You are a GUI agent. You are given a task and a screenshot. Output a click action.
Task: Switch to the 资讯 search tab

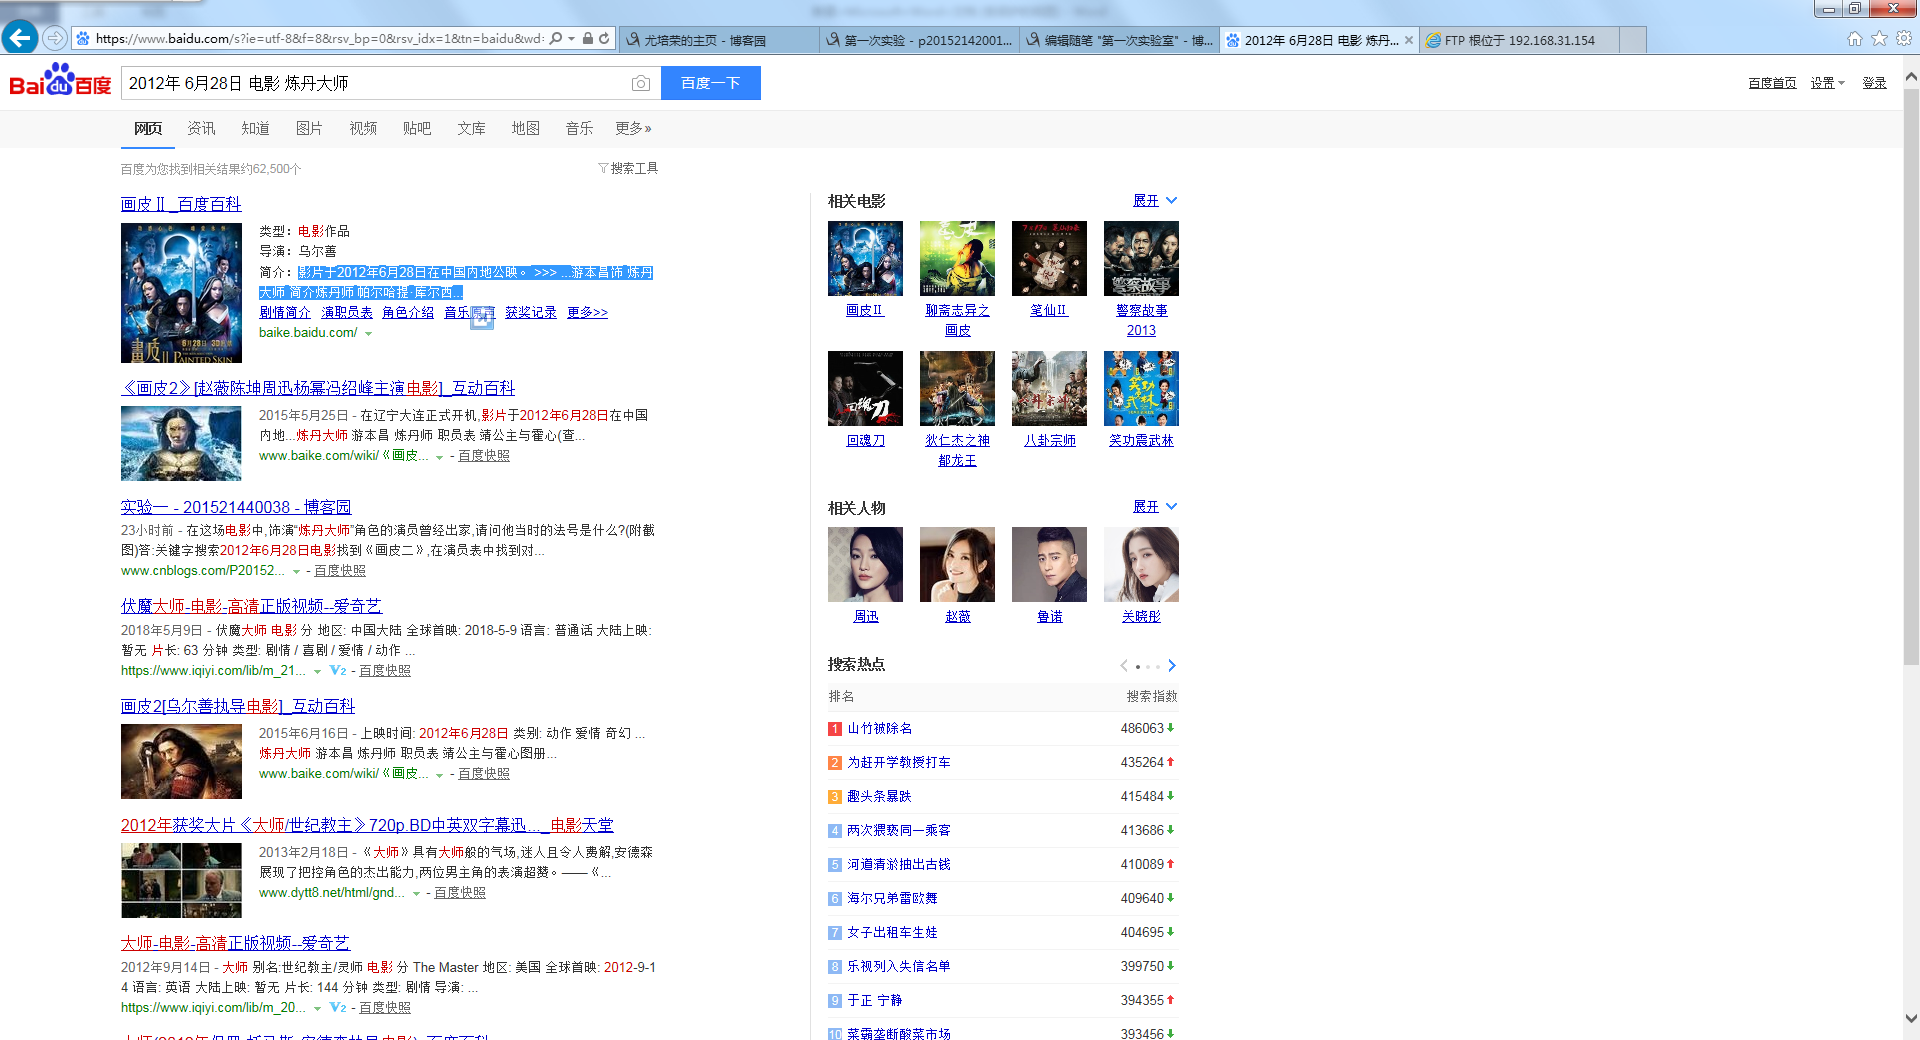tap(201, 129)
